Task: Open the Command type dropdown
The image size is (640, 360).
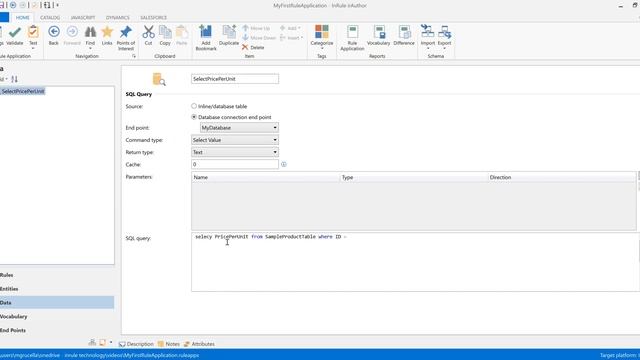Action: 235,140
